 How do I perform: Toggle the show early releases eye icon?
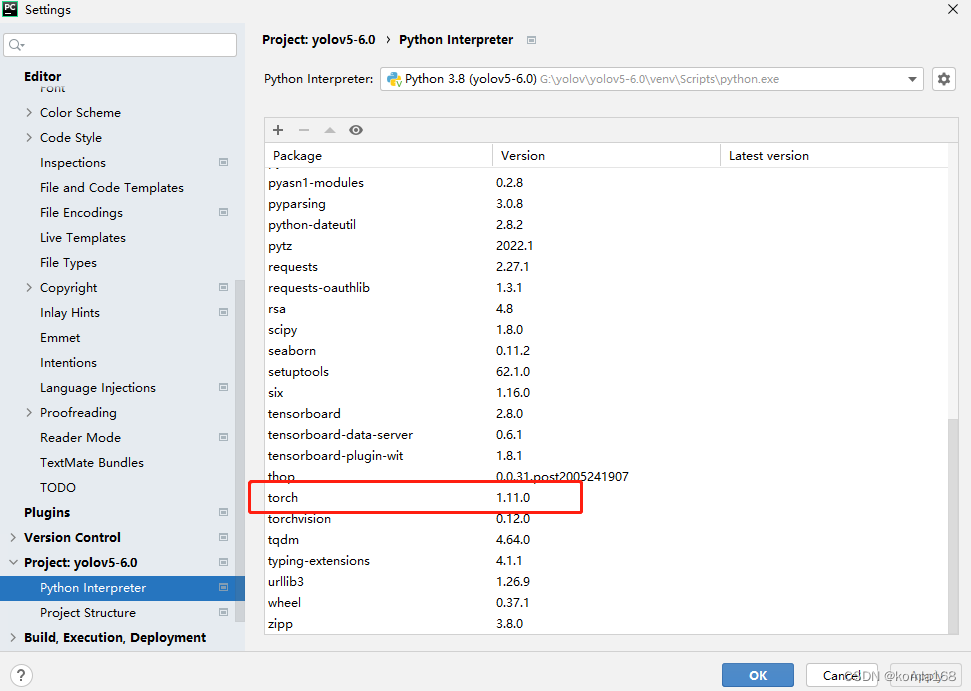pos(356,130)
